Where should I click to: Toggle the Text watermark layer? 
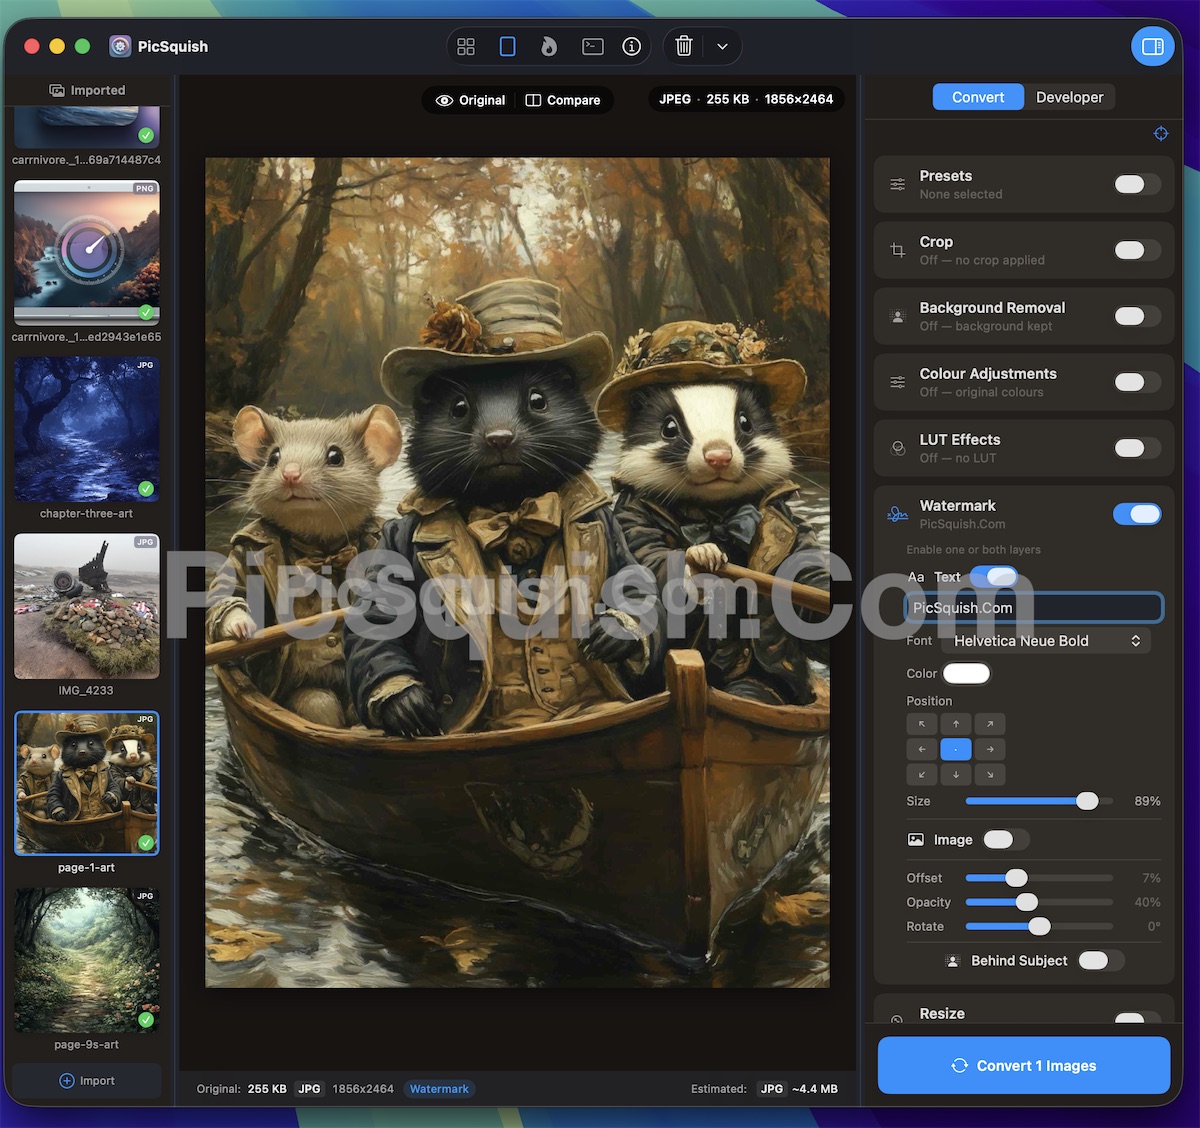click(994, 576)
